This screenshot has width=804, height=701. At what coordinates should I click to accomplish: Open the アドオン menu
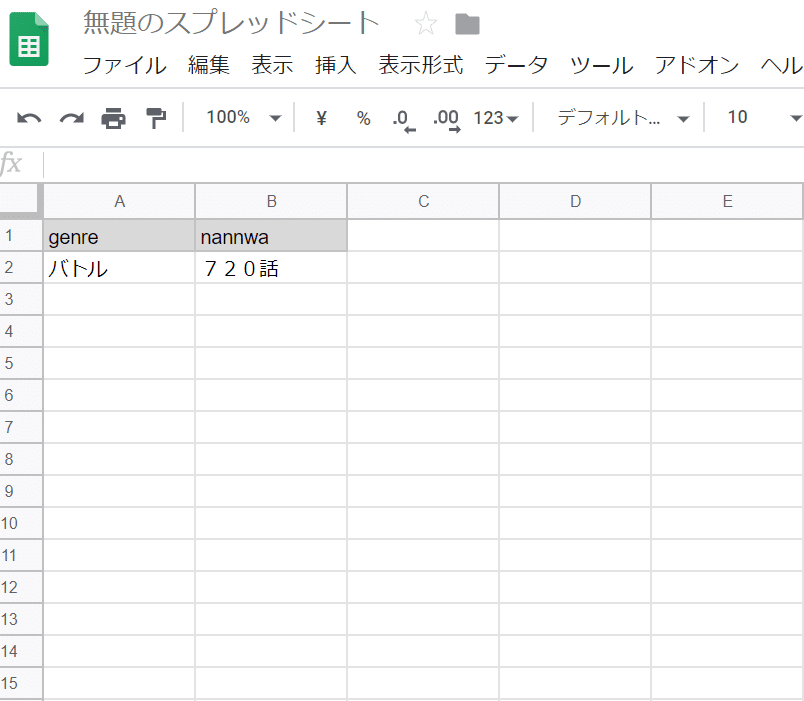[697, 65]
